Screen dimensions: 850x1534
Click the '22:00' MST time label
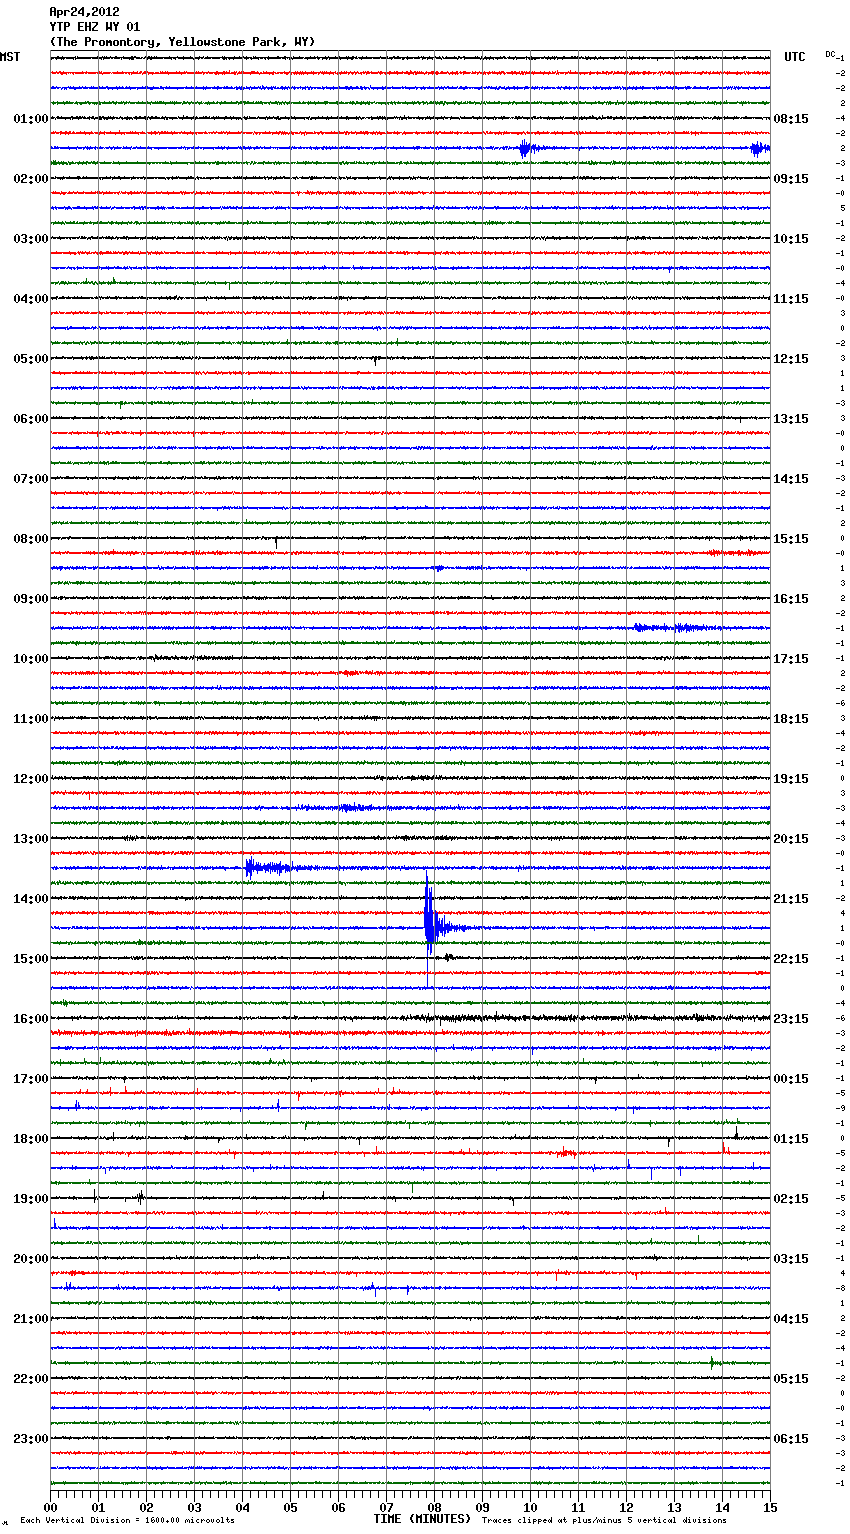(30, 1379)
